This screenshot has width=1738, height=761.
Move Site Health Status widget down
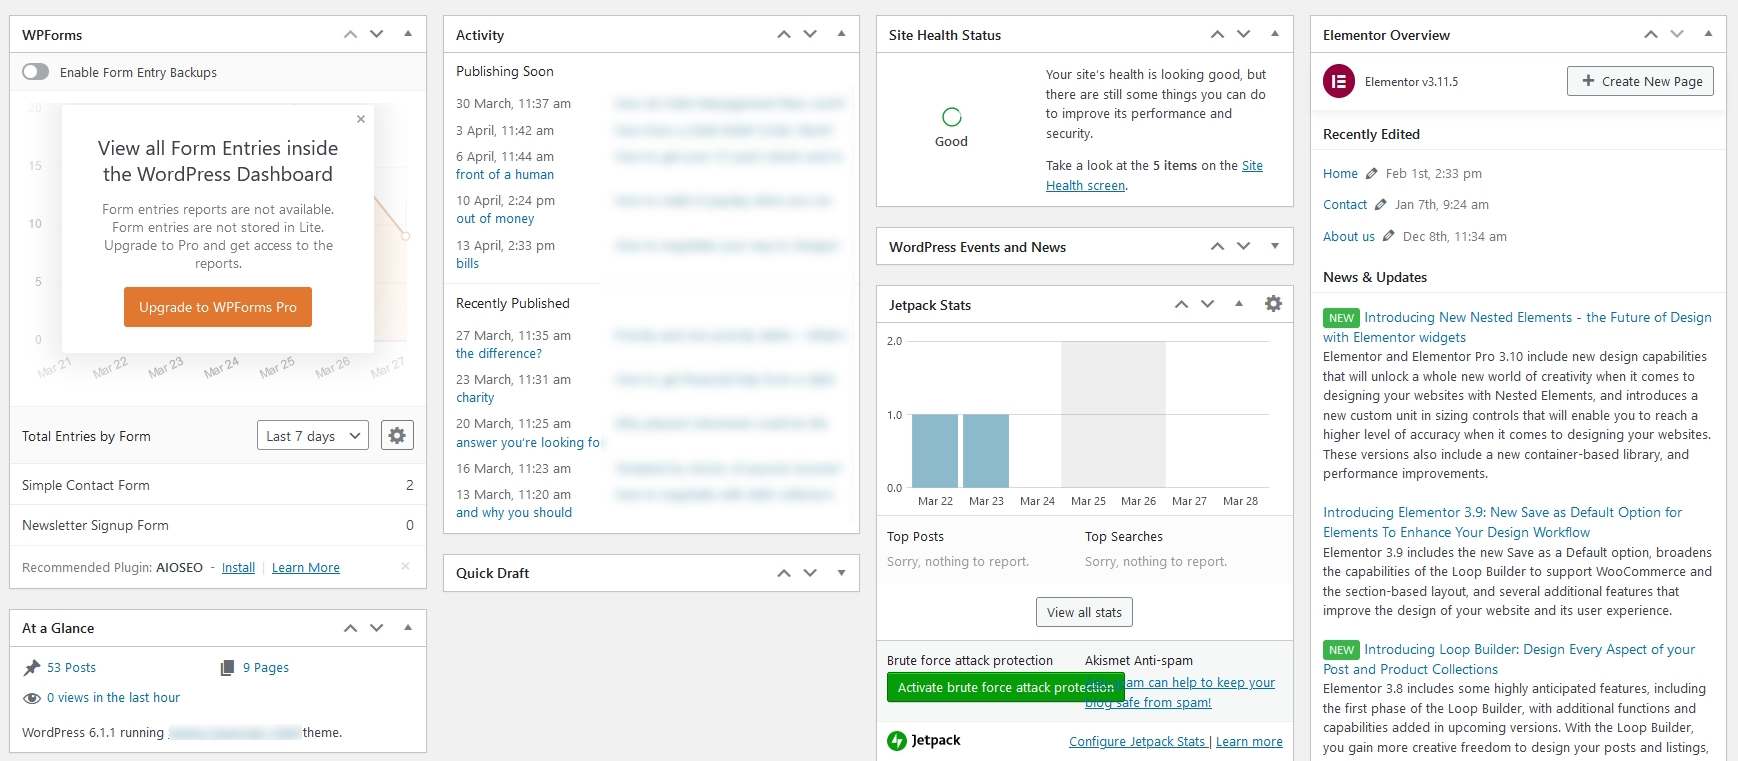tap(1244, 34)
